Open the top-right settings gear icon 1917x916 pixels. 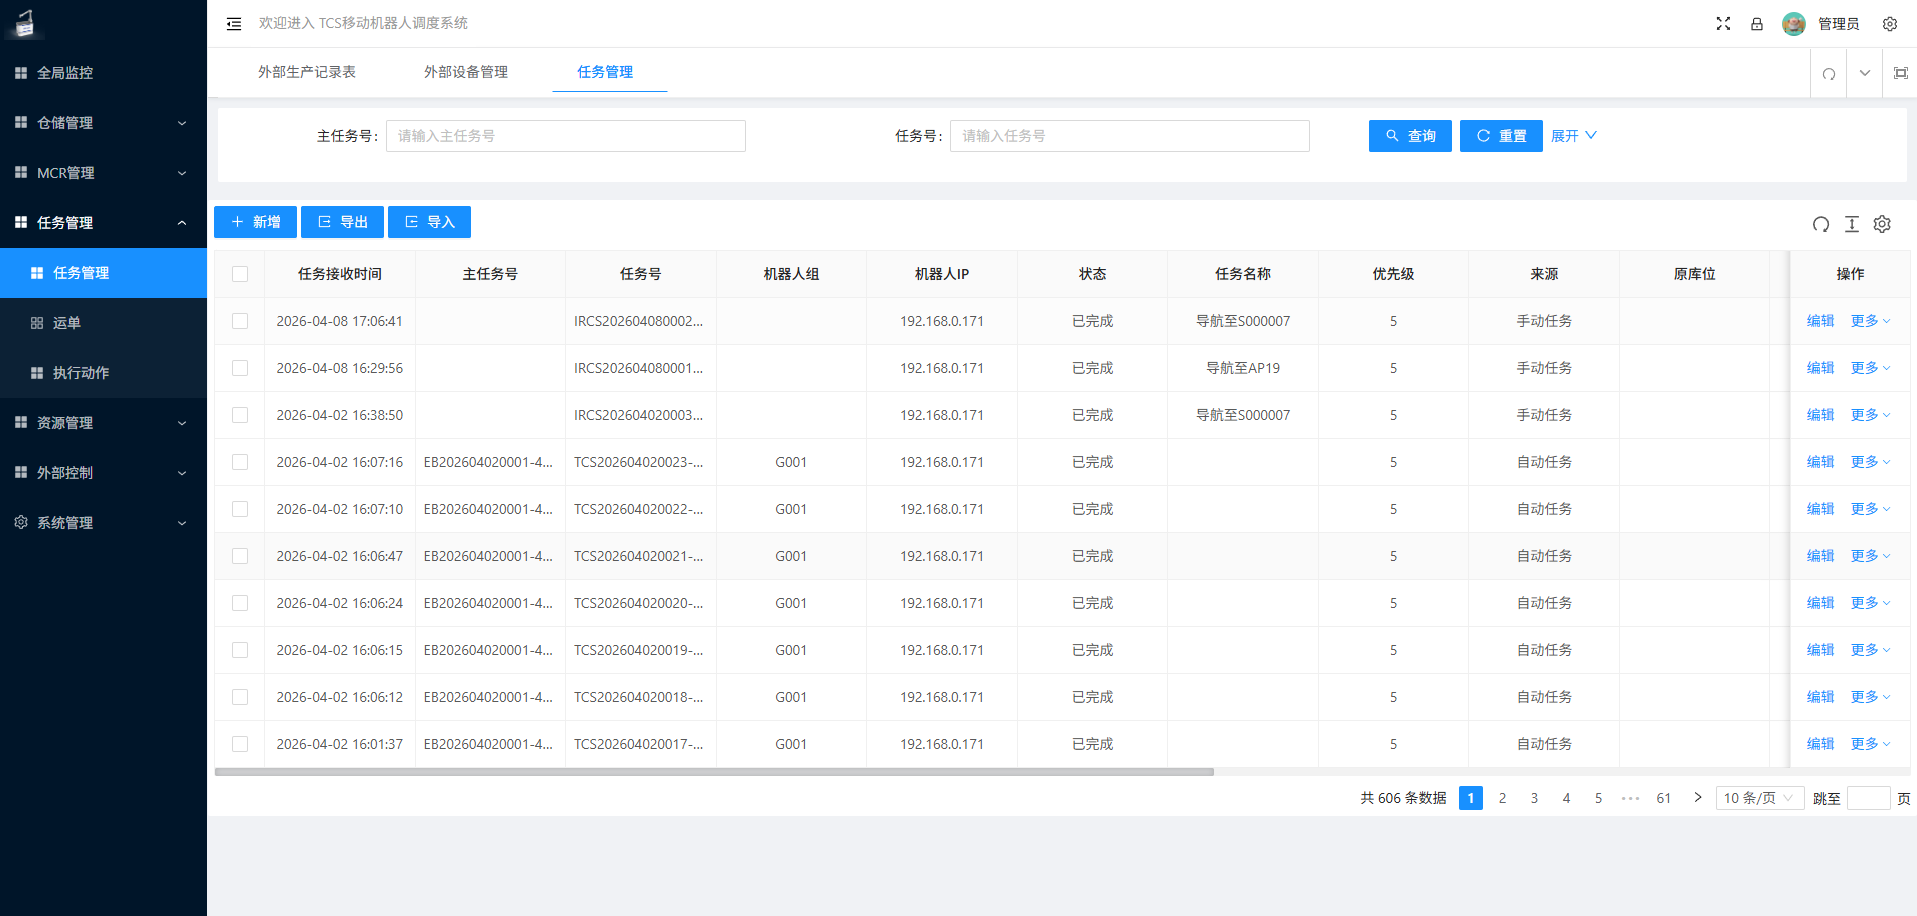click(x=1890, y=24)
